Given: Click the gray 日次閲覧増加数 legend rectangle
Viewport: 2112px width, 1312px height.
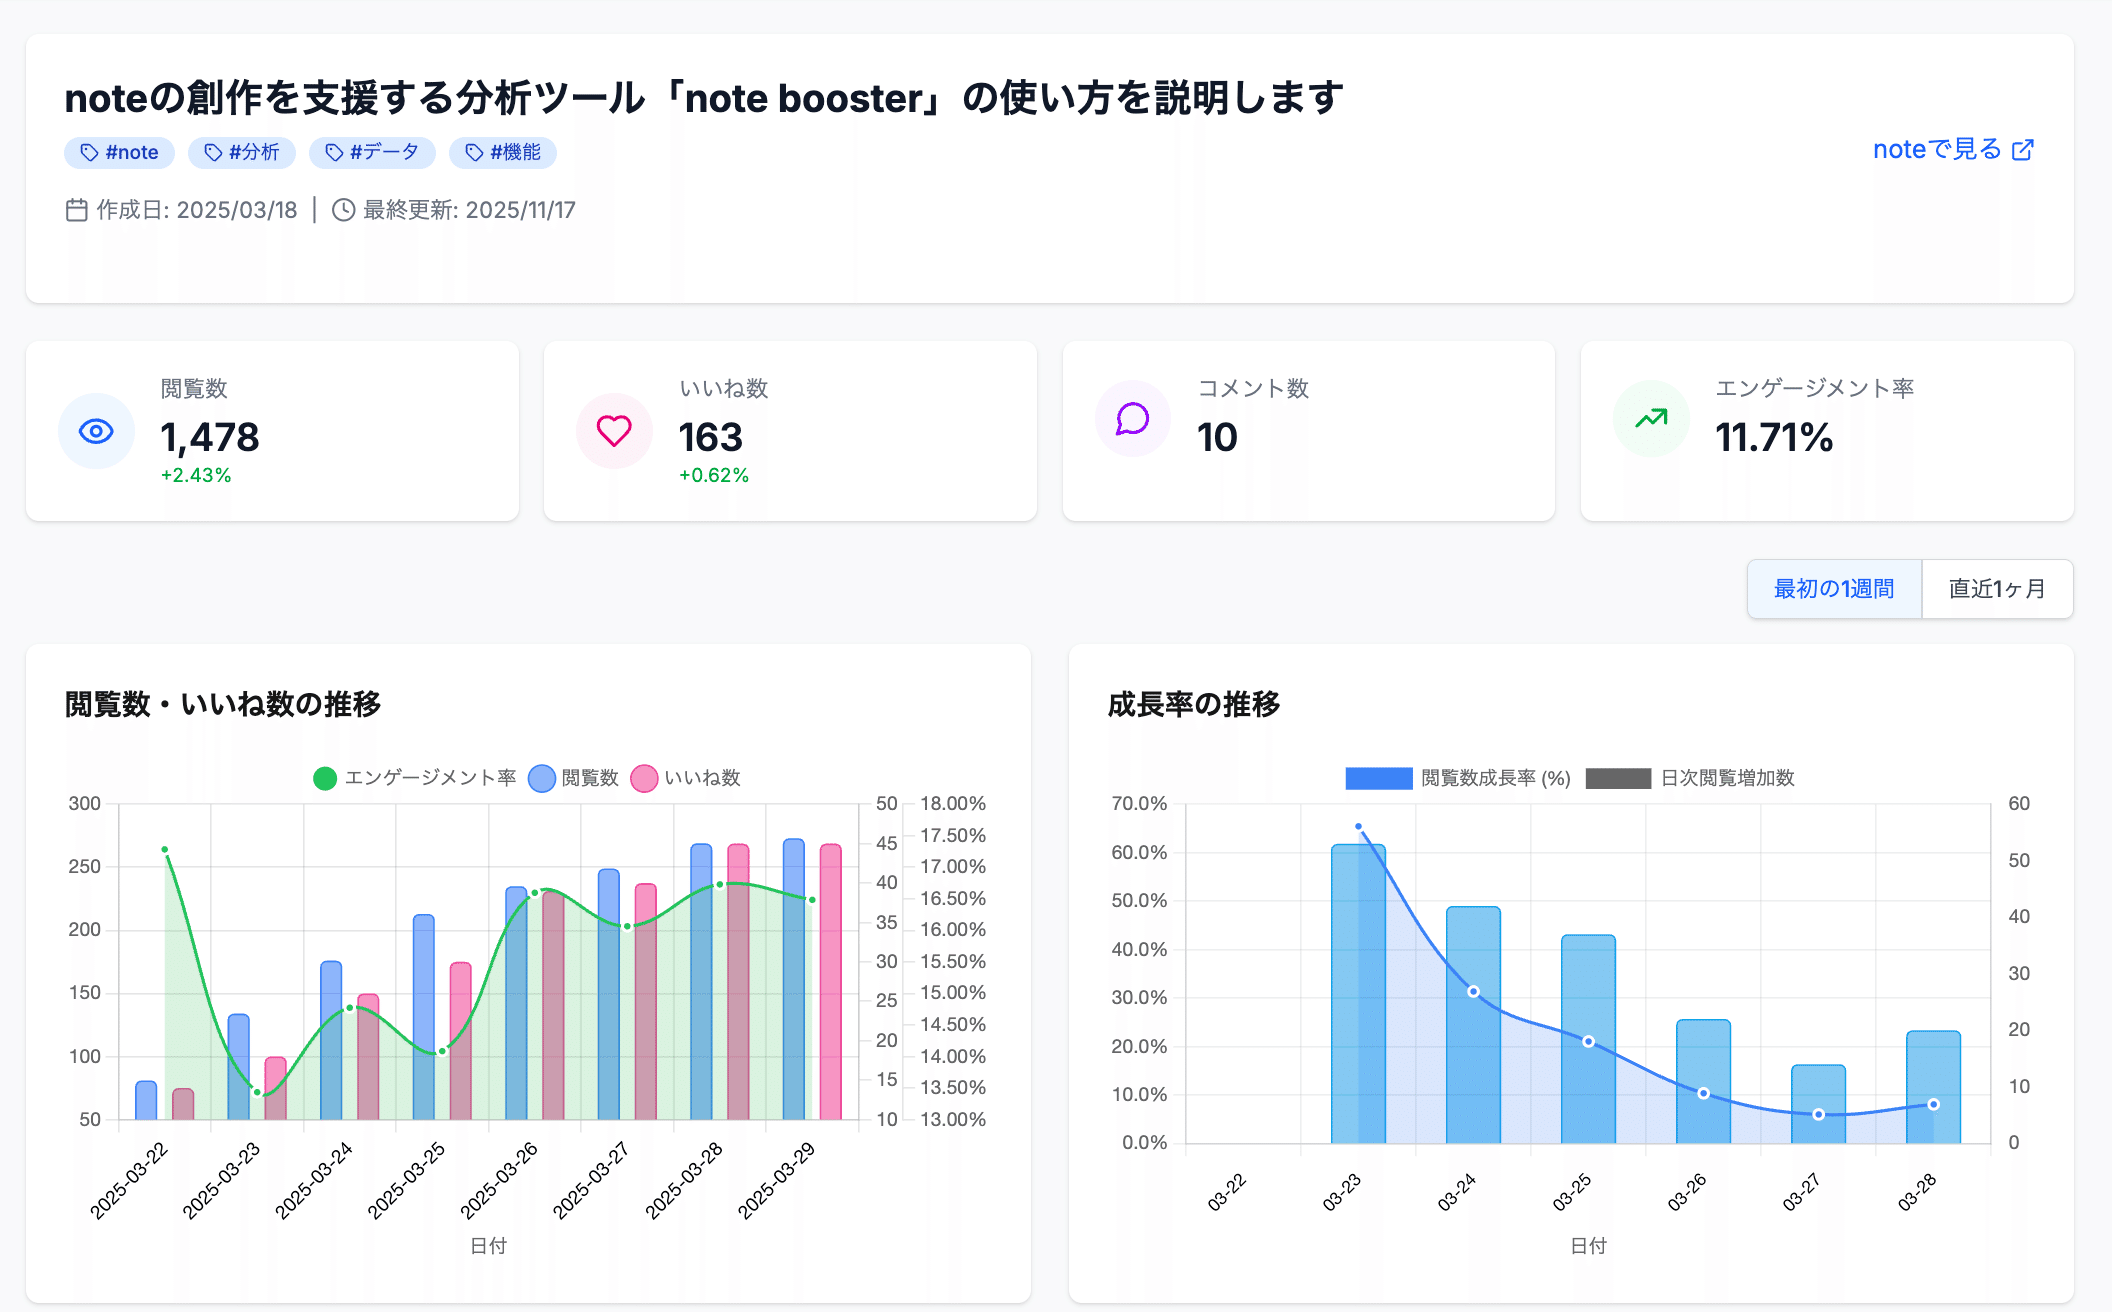Looking at the screenshot, I should (1618, 778).
